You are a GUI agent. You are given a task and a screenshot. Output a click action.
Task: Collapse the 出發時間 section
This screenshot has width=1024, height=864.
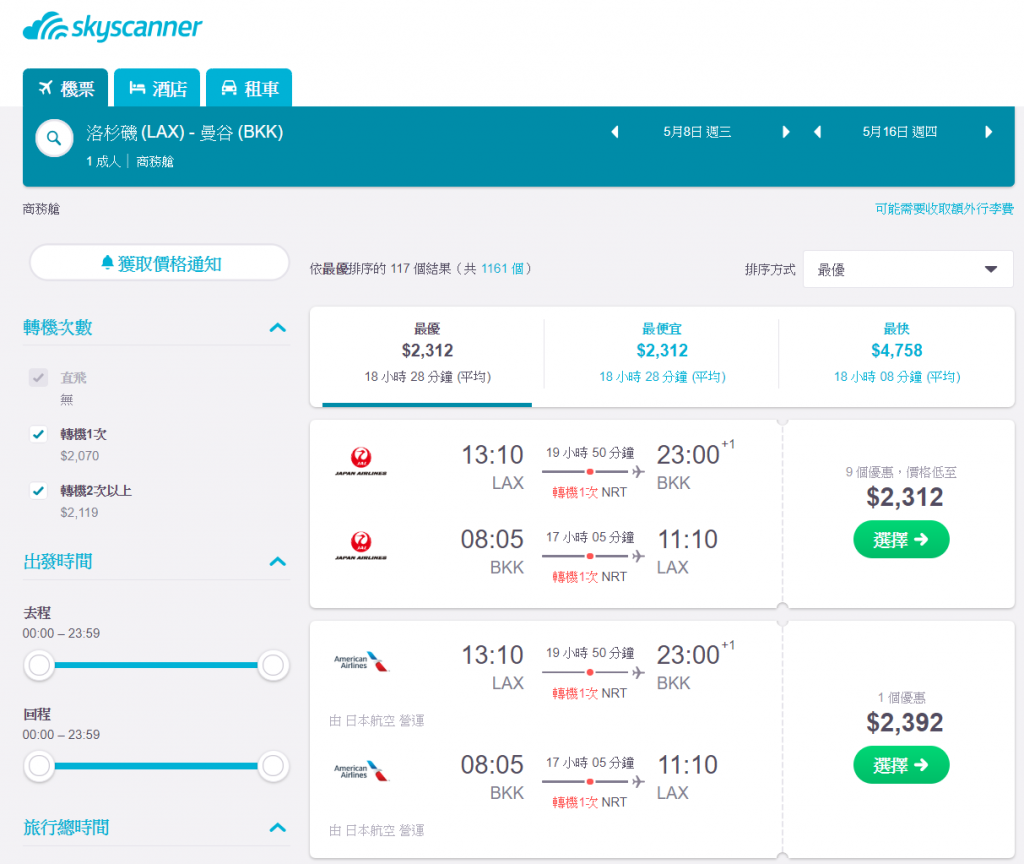point(278,562)
